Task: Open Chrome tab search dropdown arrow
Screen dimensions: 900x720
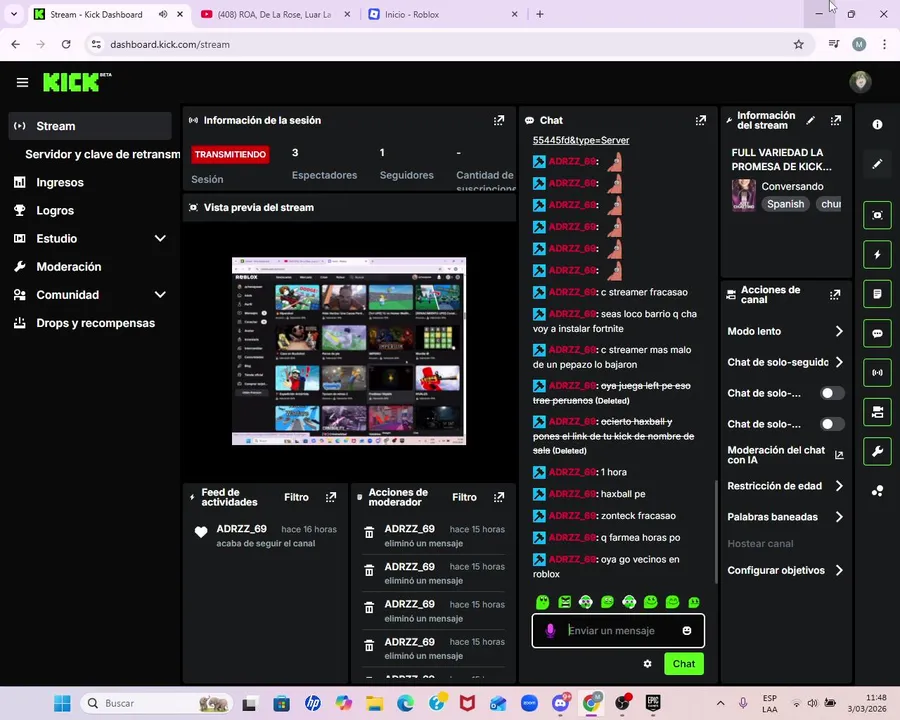Action: 14,14
